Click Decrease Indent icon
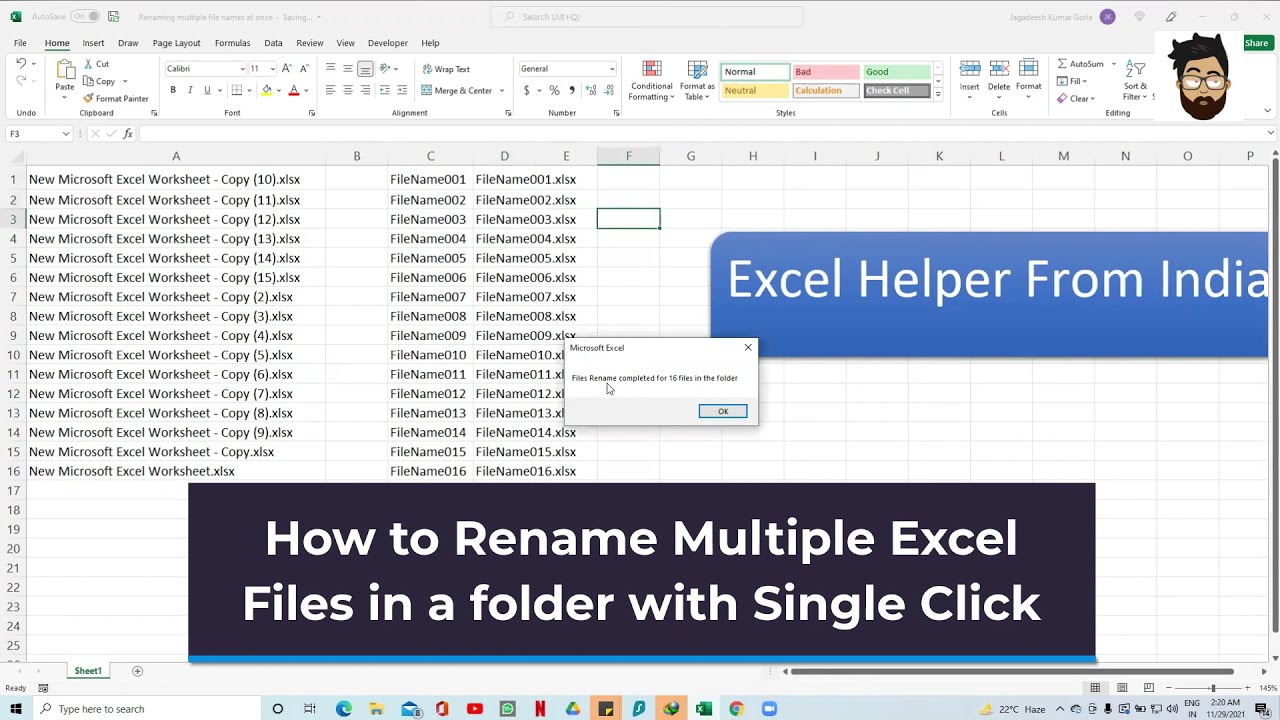Screen dimensions: 1280x720 coord(385,90)
